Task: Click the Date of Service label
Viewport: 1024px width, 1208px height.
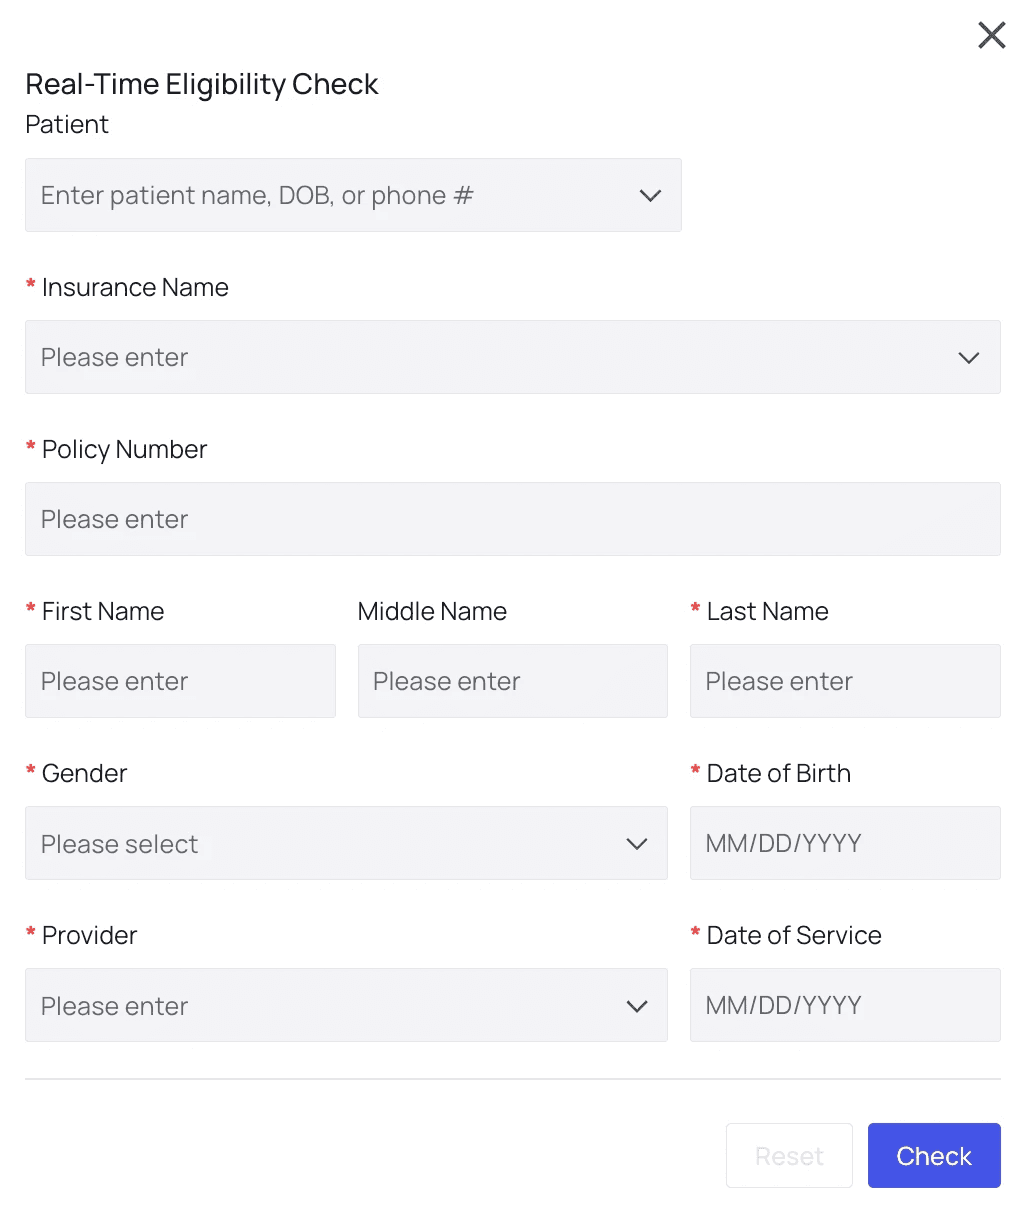Action: click(794, 936)
